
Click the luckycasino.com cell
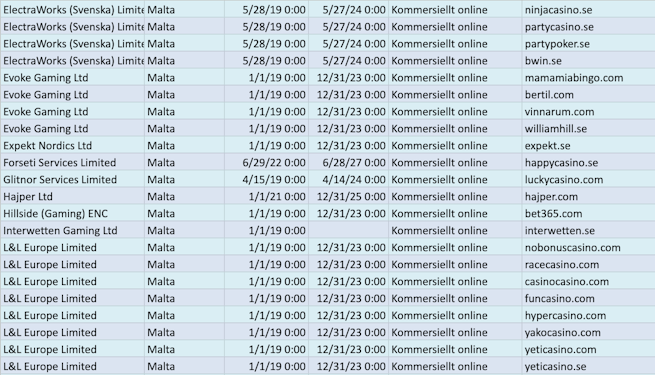(x=588, y=180)
